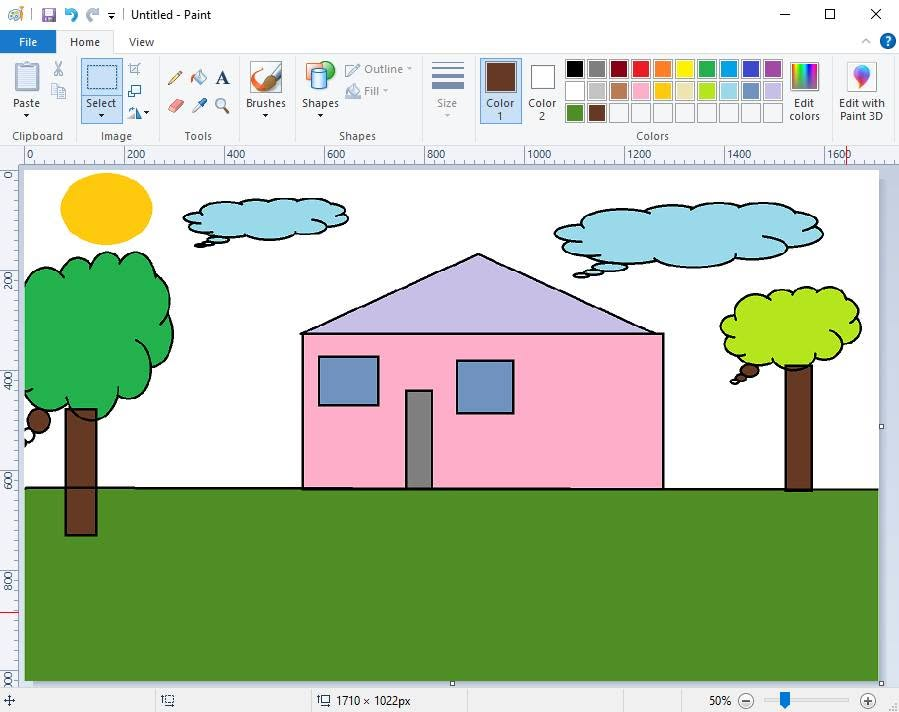Screen dimensions: 899x712
Task: Click the canvas bottom-right resize handle
Action: [881, 683]
